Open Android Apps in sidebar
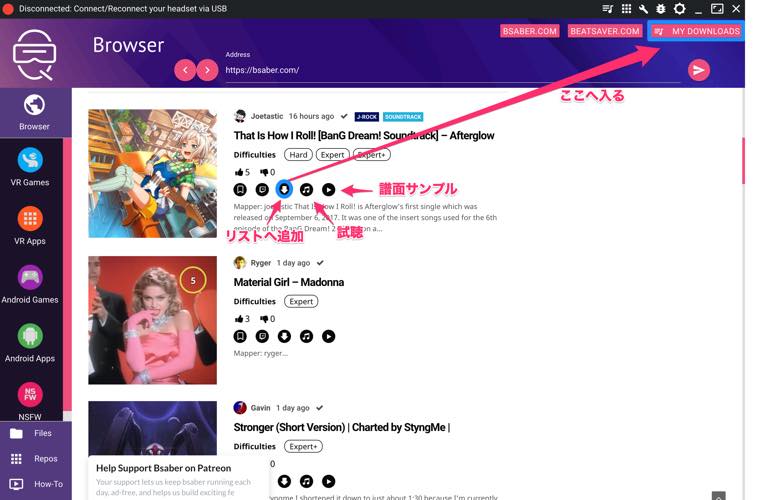The height and width of the screenshot is (500, 757). [x=30, y=344]
